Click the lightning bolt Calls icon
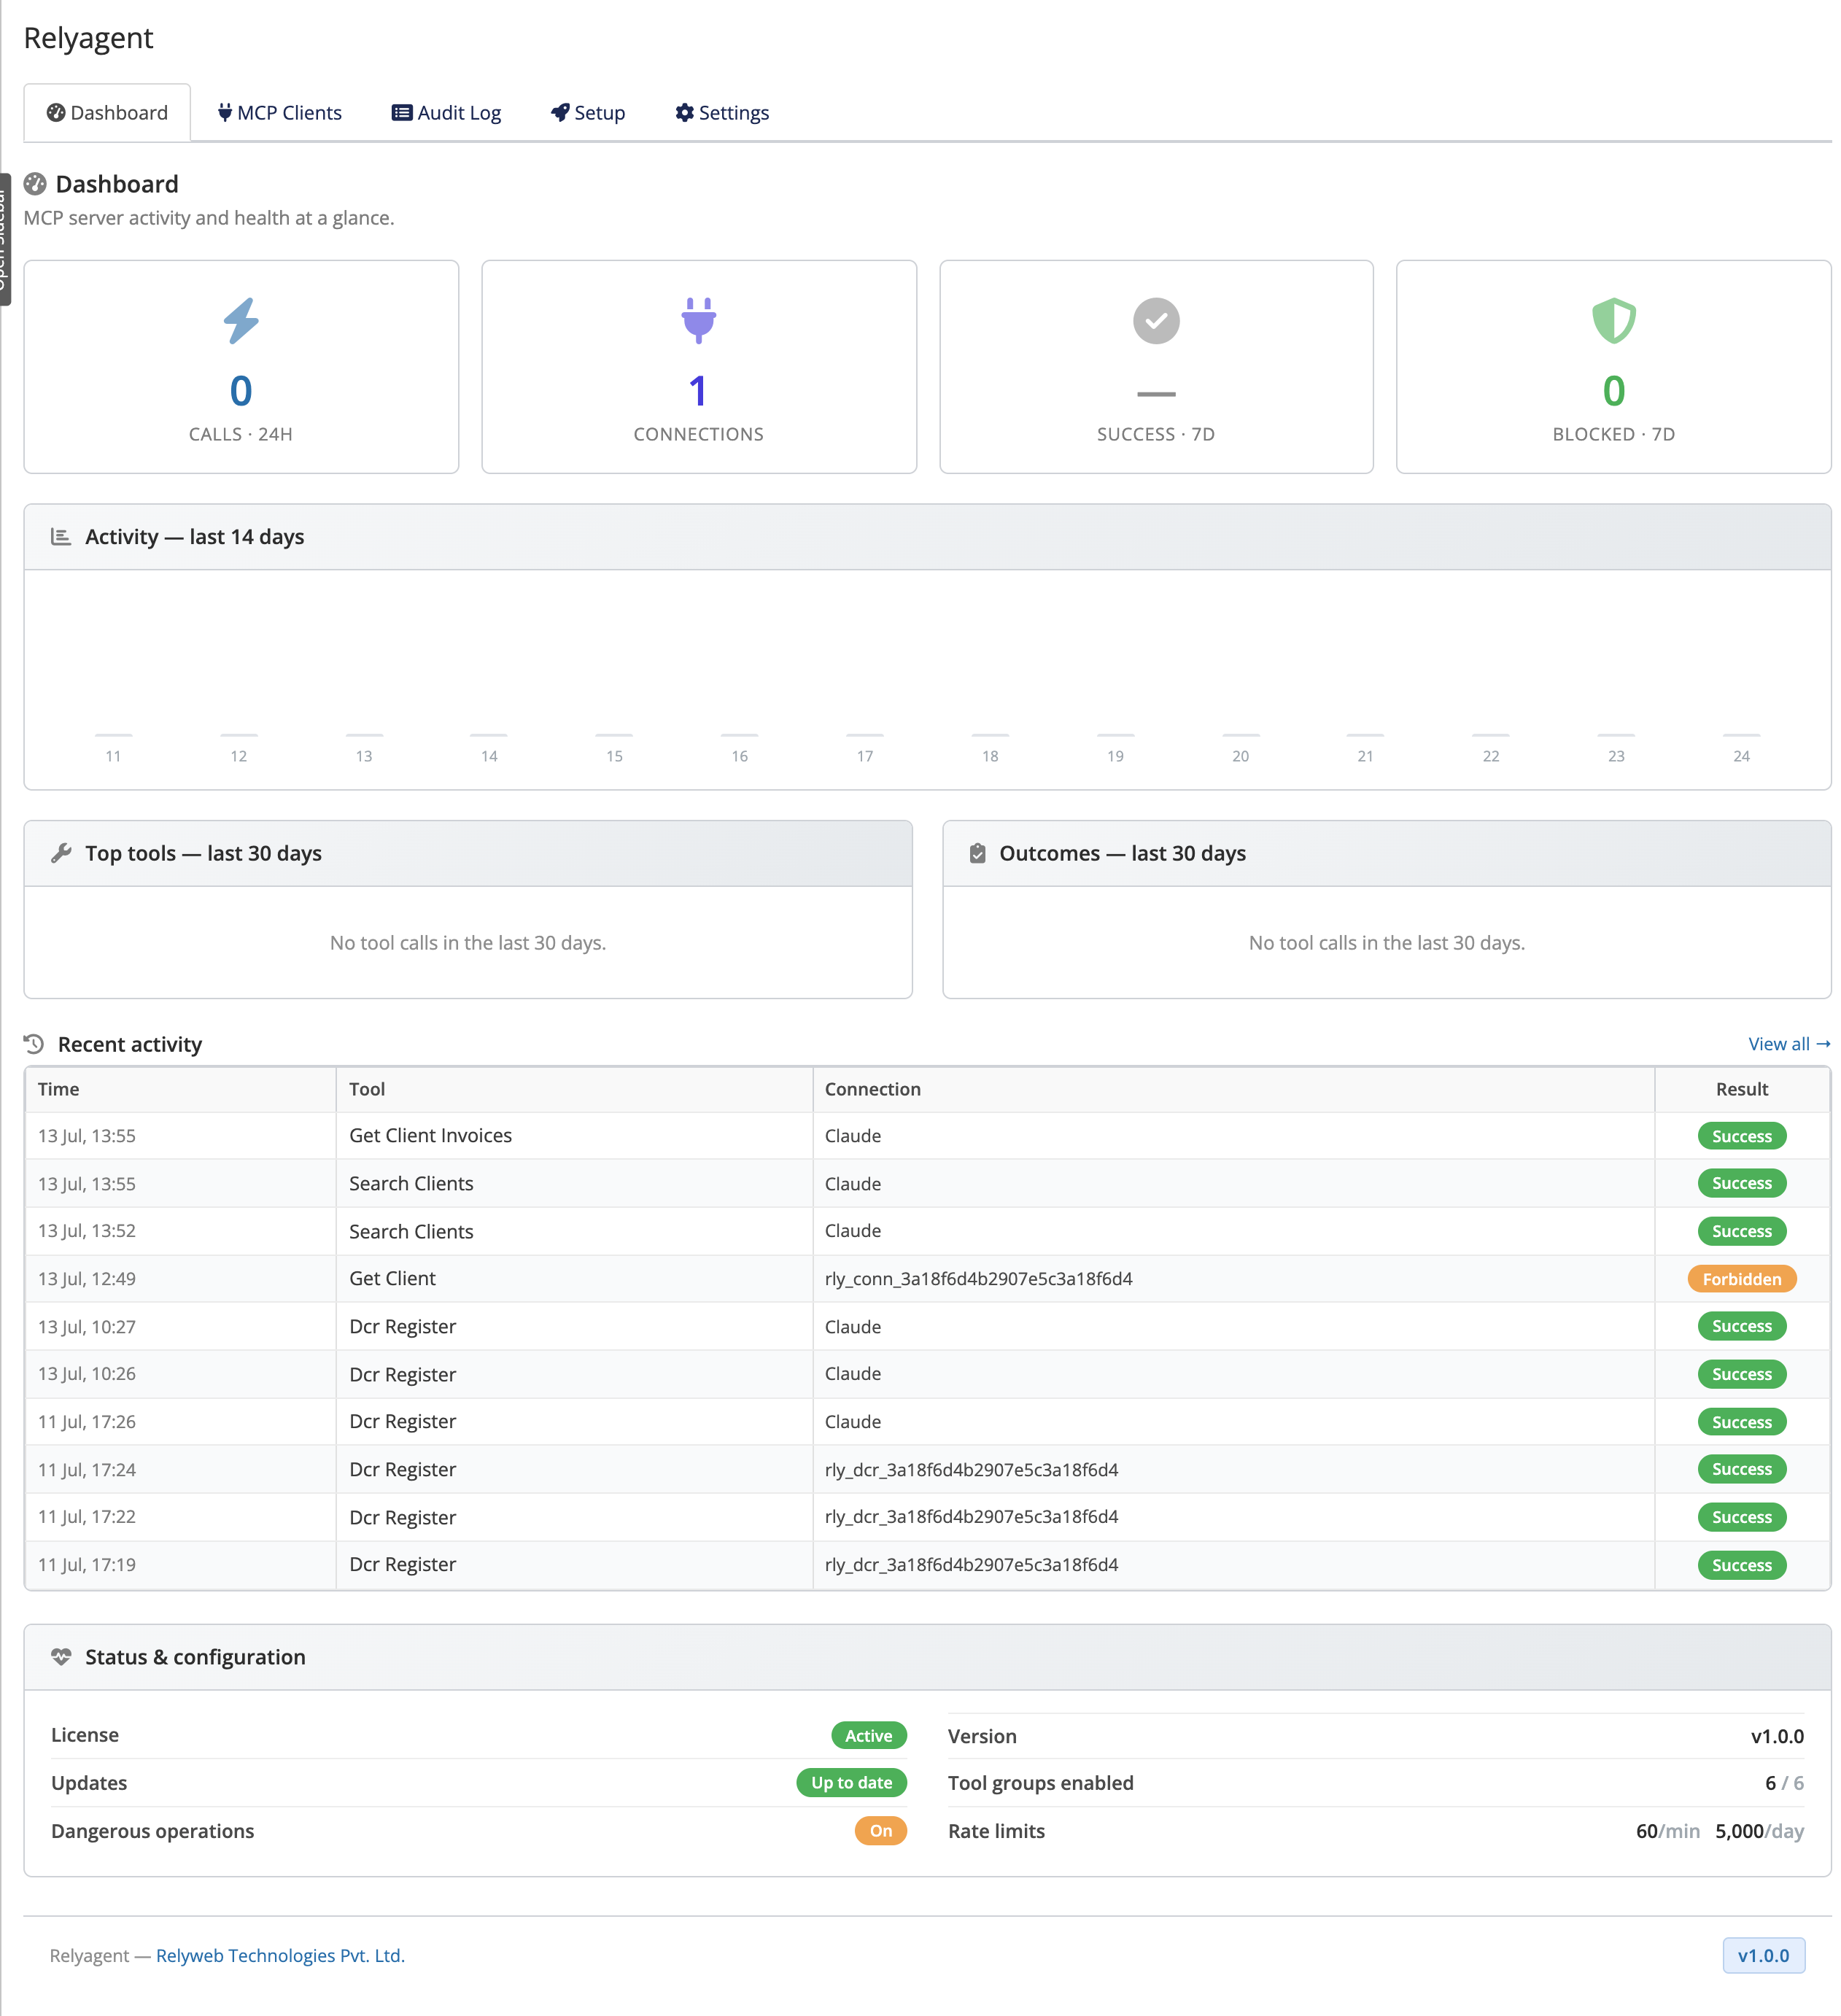This screenshot has height=2016, width=1841. [241, 321]
